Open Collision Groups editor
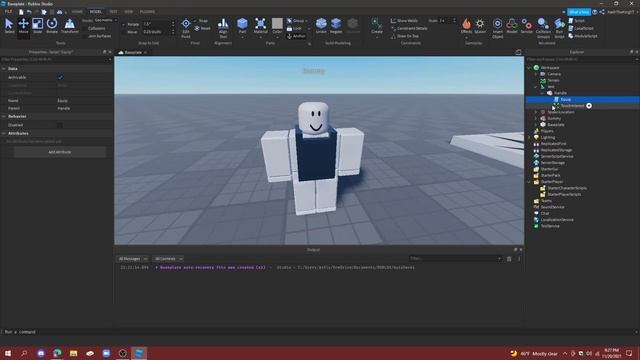Viewport: 640px width, 360px height. click(x=543, y=28)
